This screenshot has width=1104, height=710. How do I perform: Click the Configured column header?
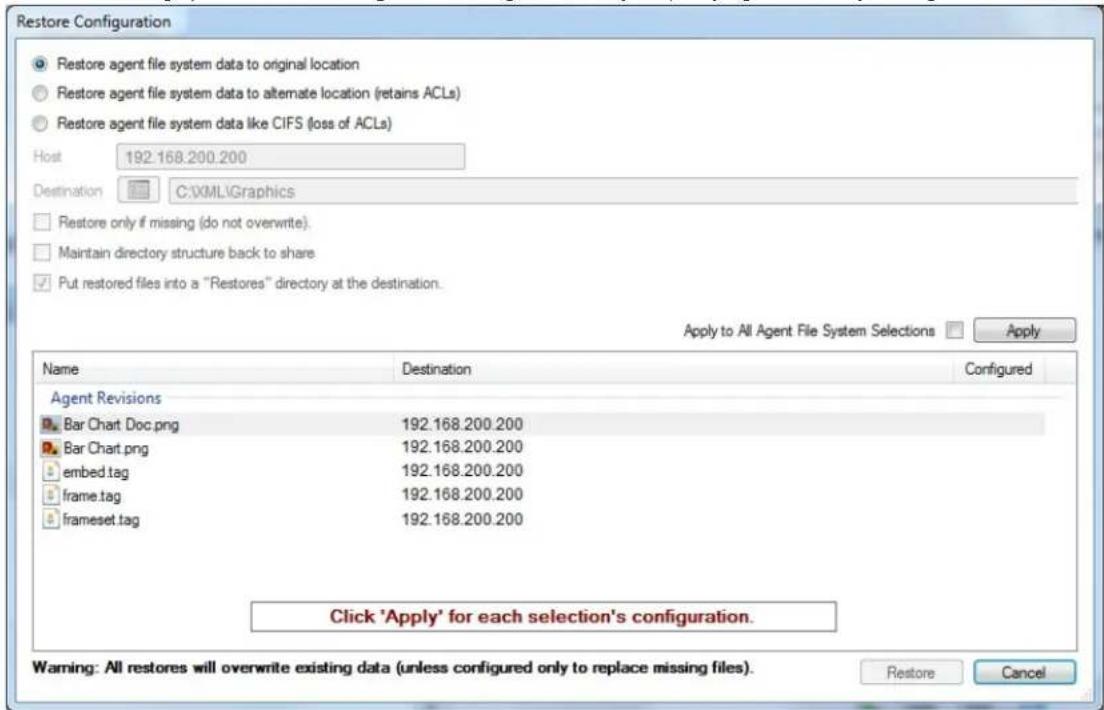coord(998,368)
